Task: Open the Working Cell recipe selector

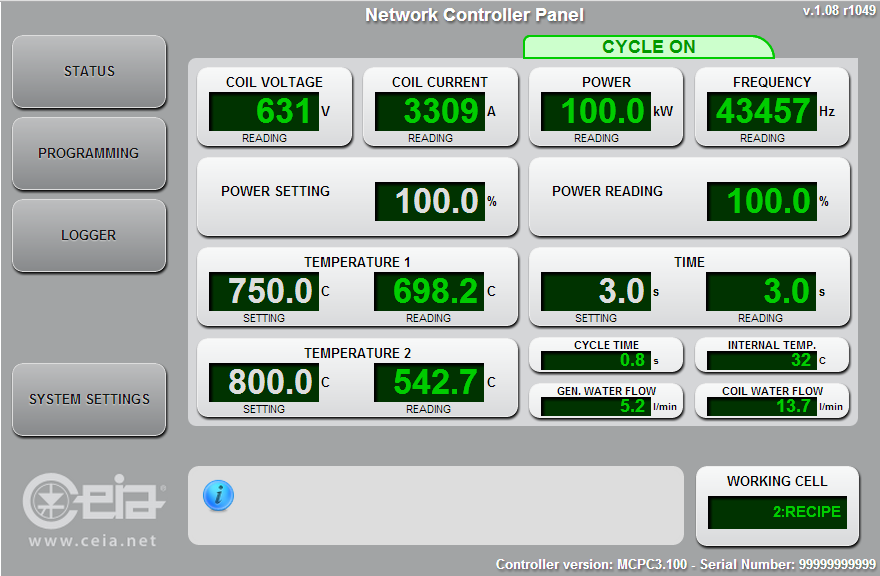Action: point(777,512)
